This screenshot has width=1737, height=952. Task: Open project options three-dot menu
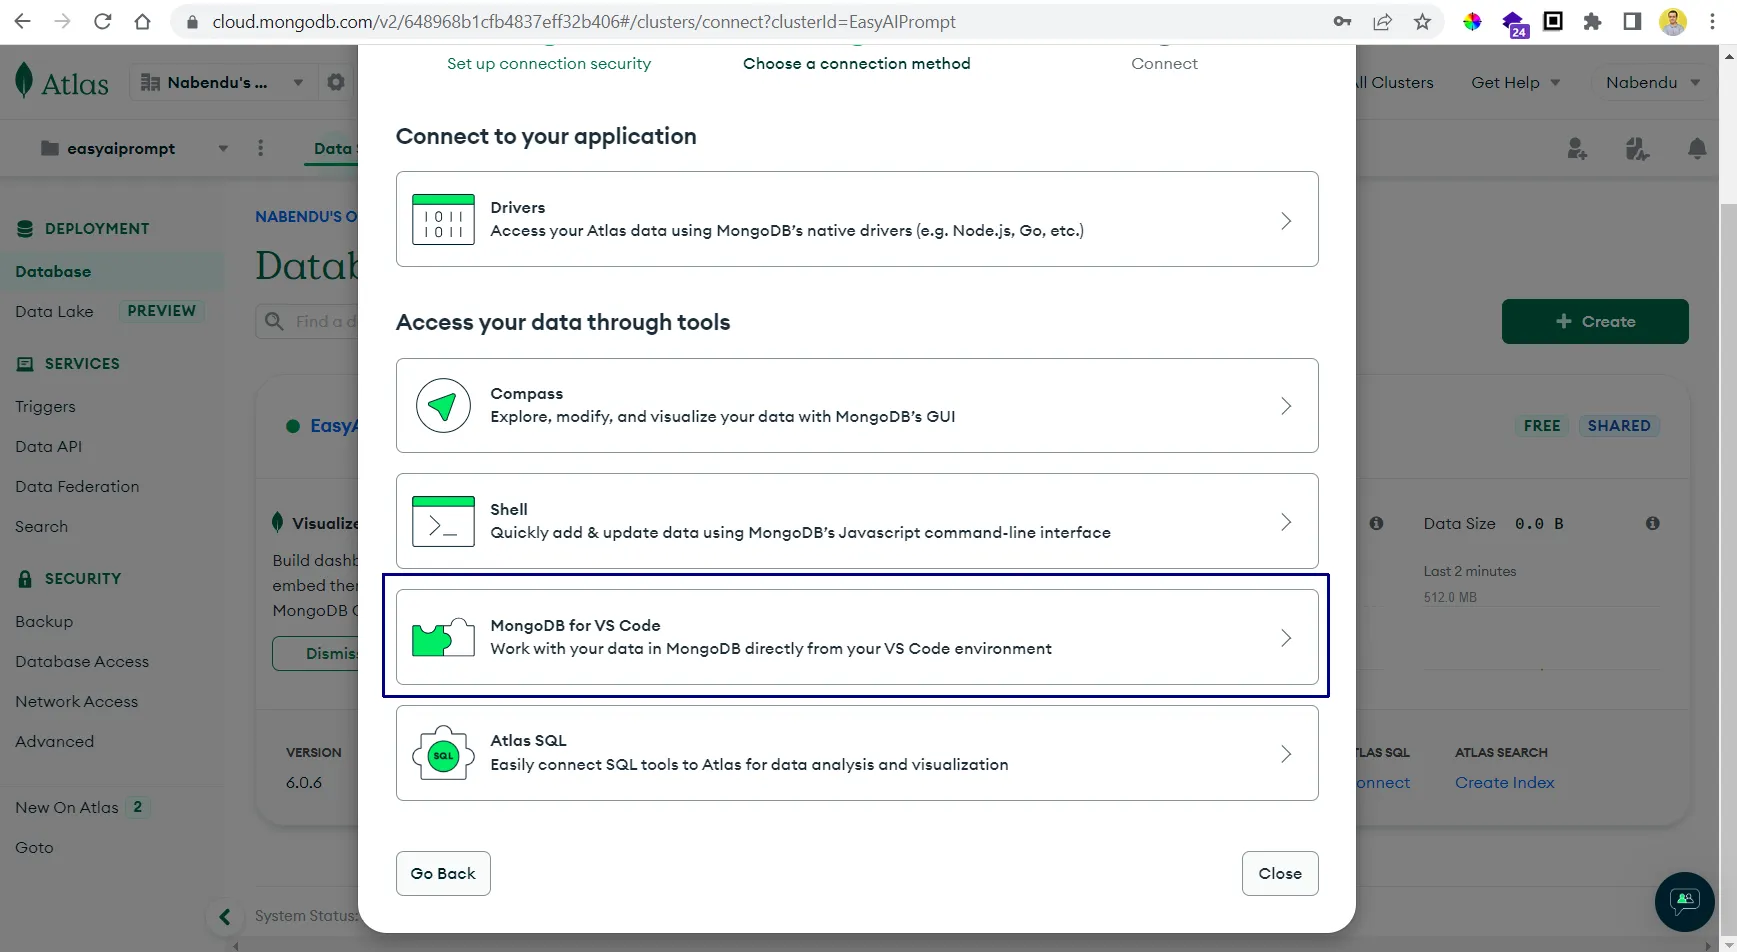tap(261, 148)
